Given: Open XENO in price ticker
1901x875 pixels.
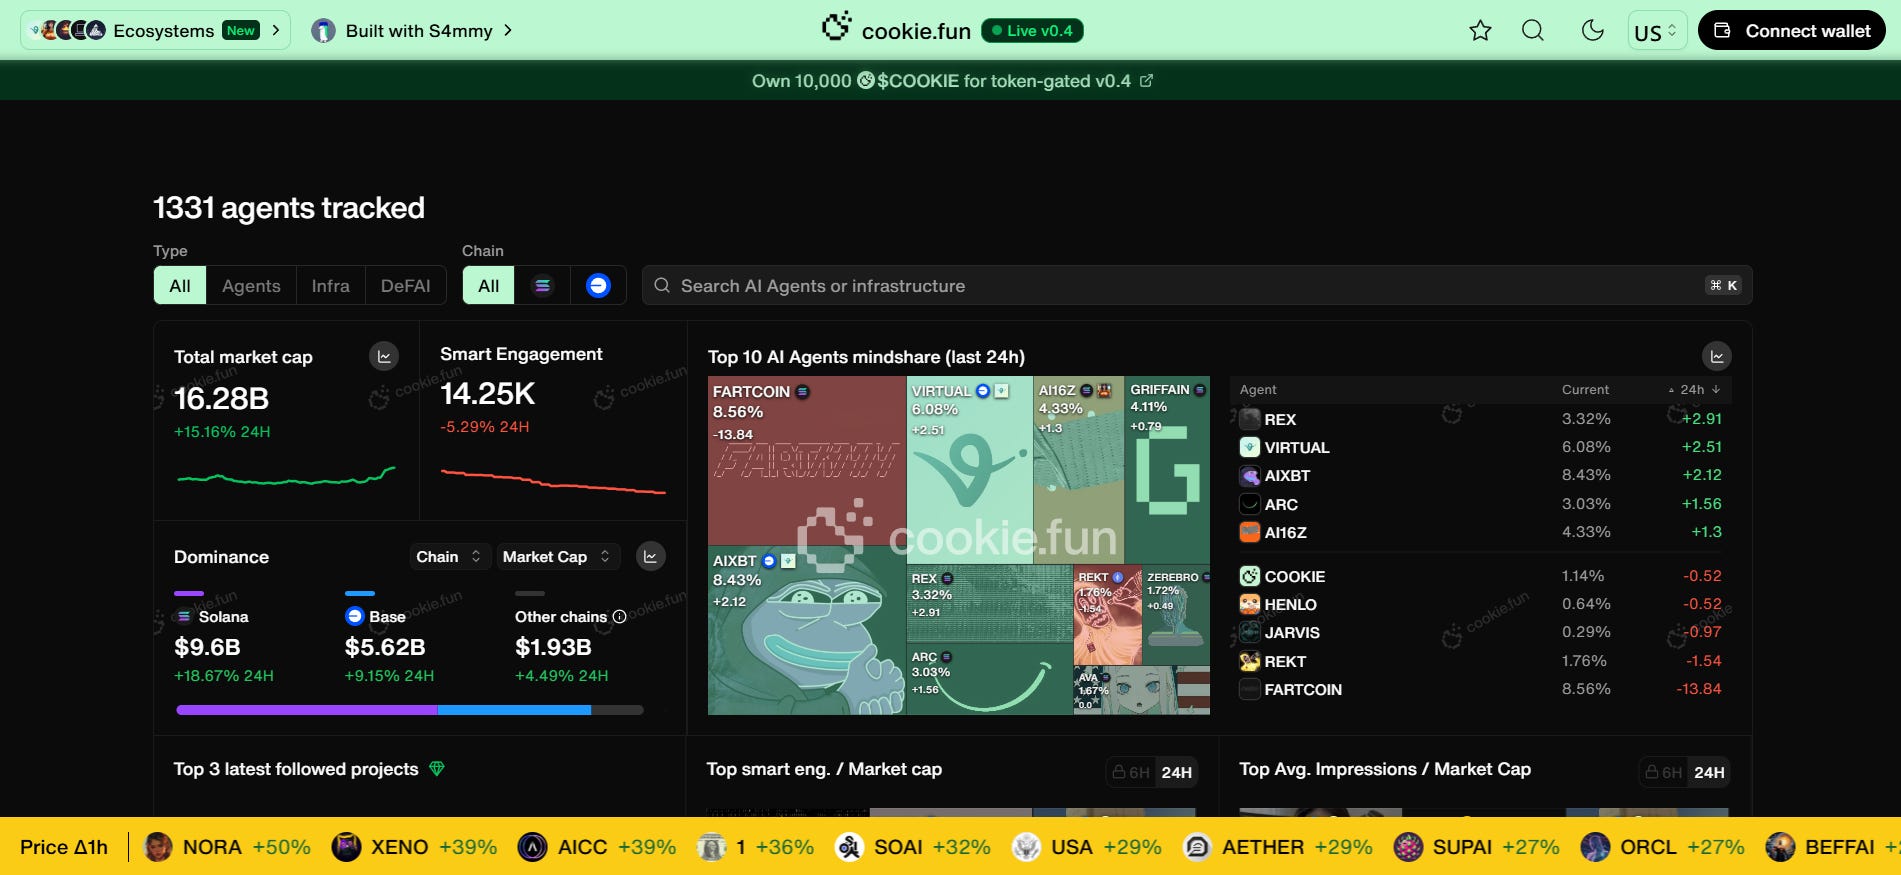Looking at the screenshot, I should (414, 847).
